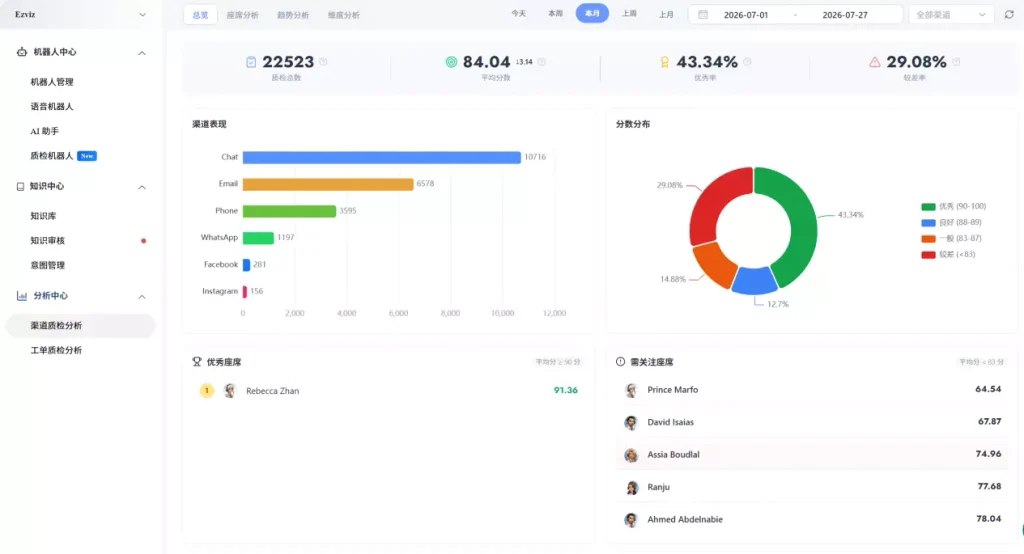Open 工单质检分析 in the sidebar
Viewport: 1024px width, 554px height.
56,350
